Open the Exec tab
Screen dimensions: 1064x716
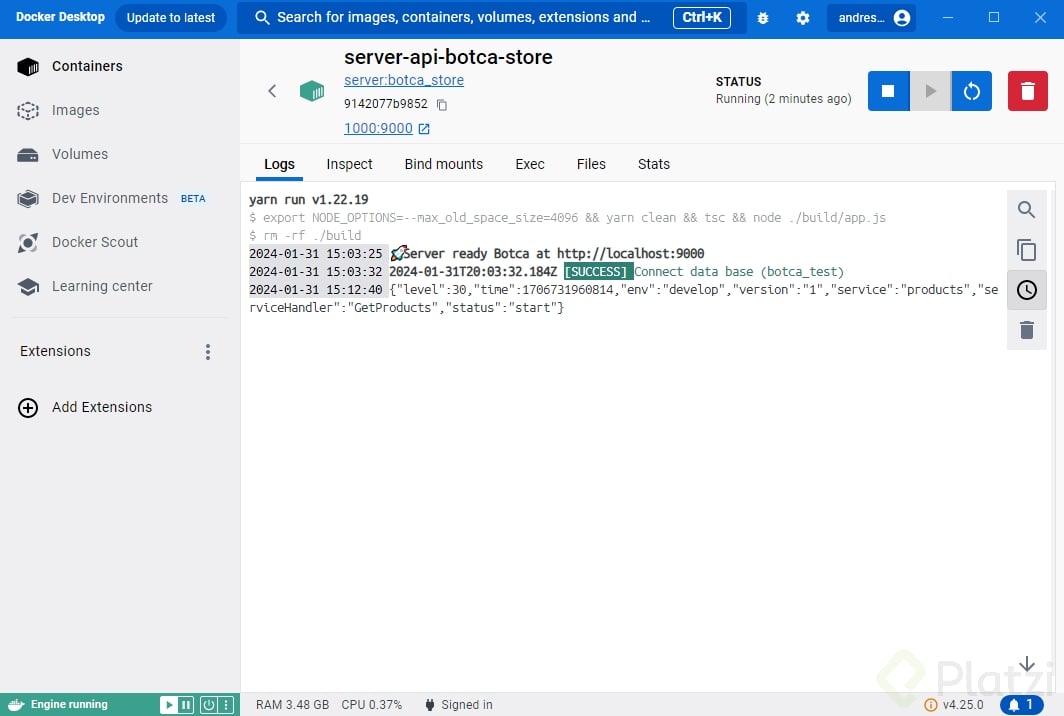pos(530,164)
